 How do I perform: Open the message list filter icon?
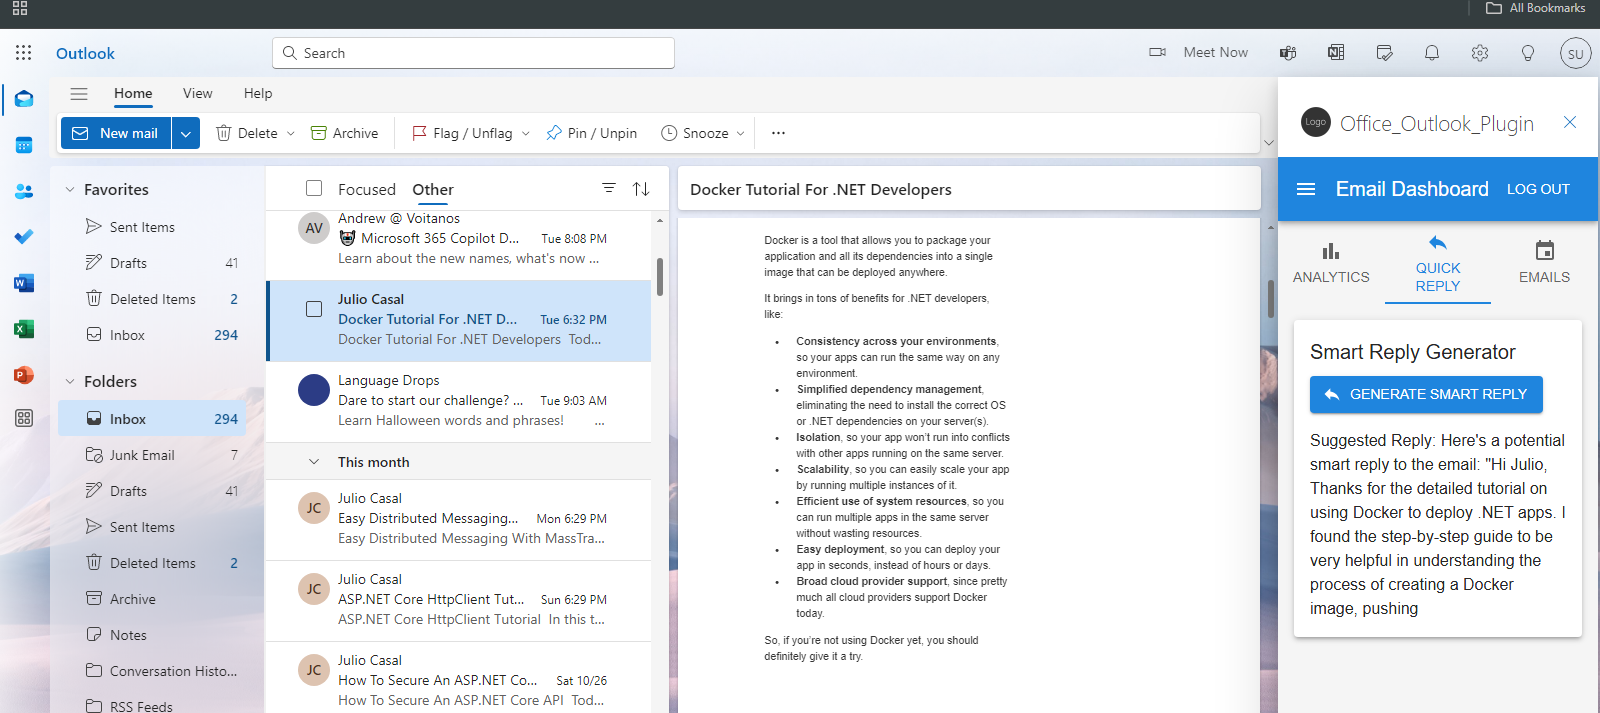609,188
